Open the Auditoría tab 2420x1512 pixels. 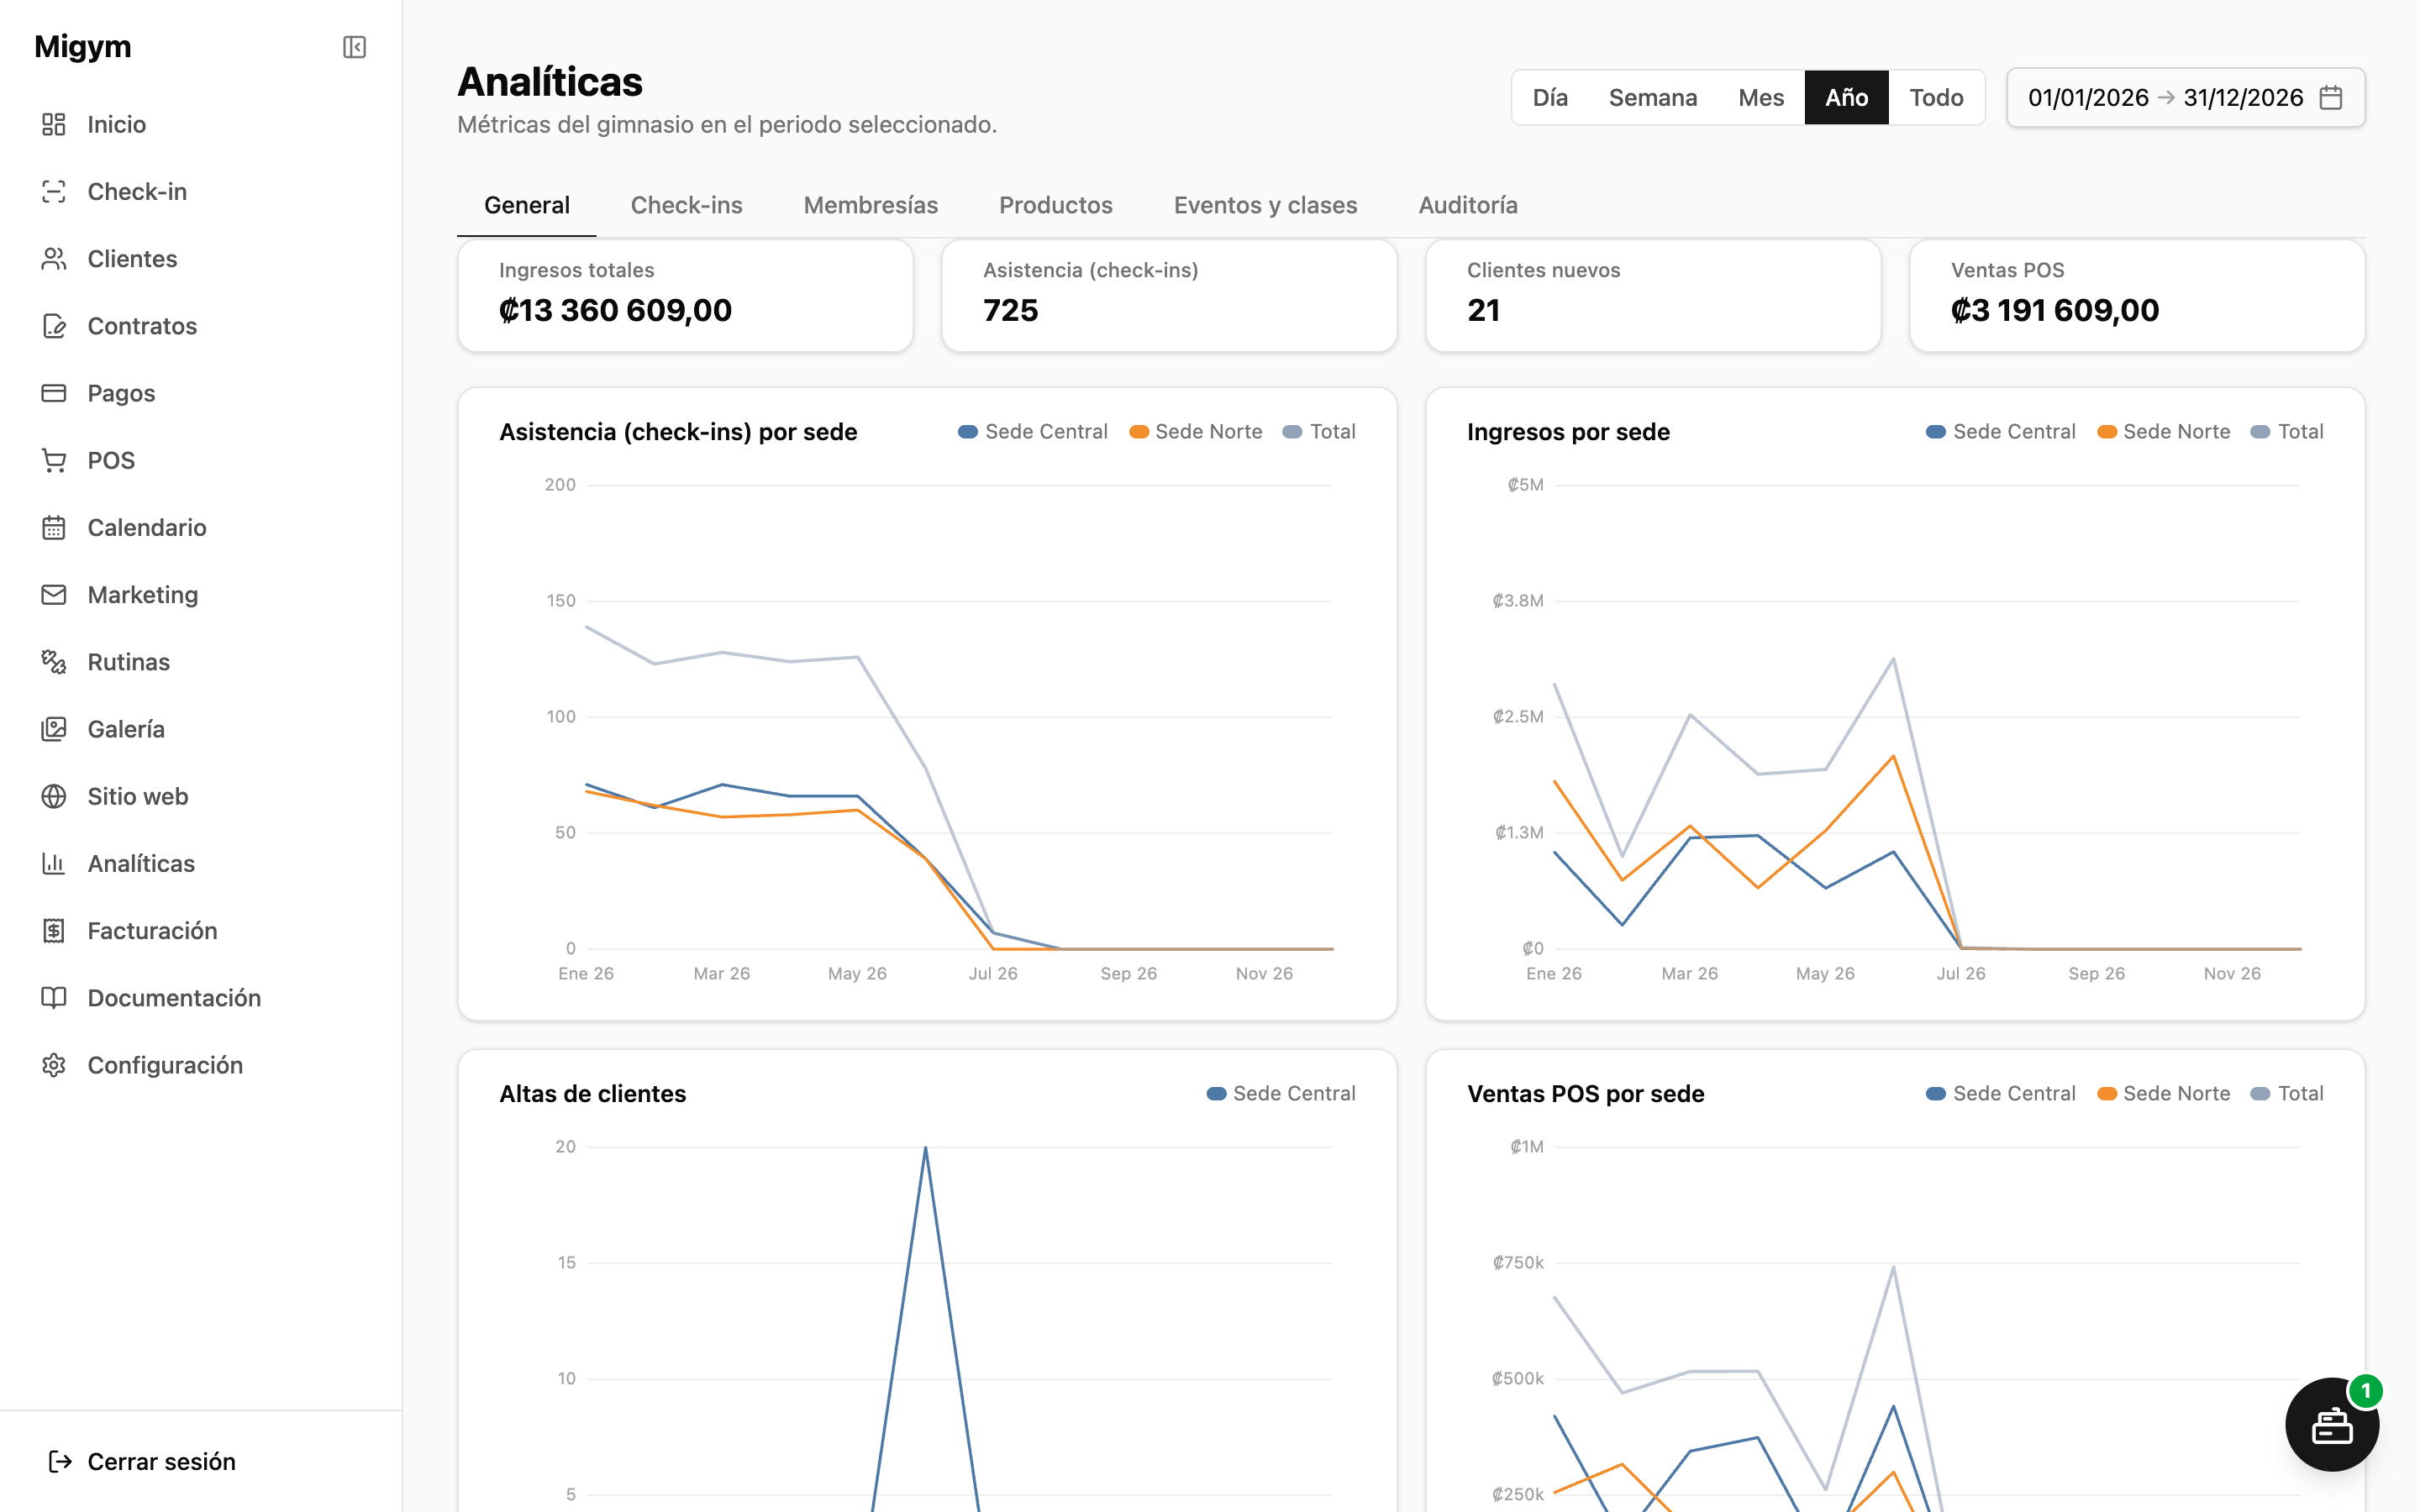point(1468,205)
